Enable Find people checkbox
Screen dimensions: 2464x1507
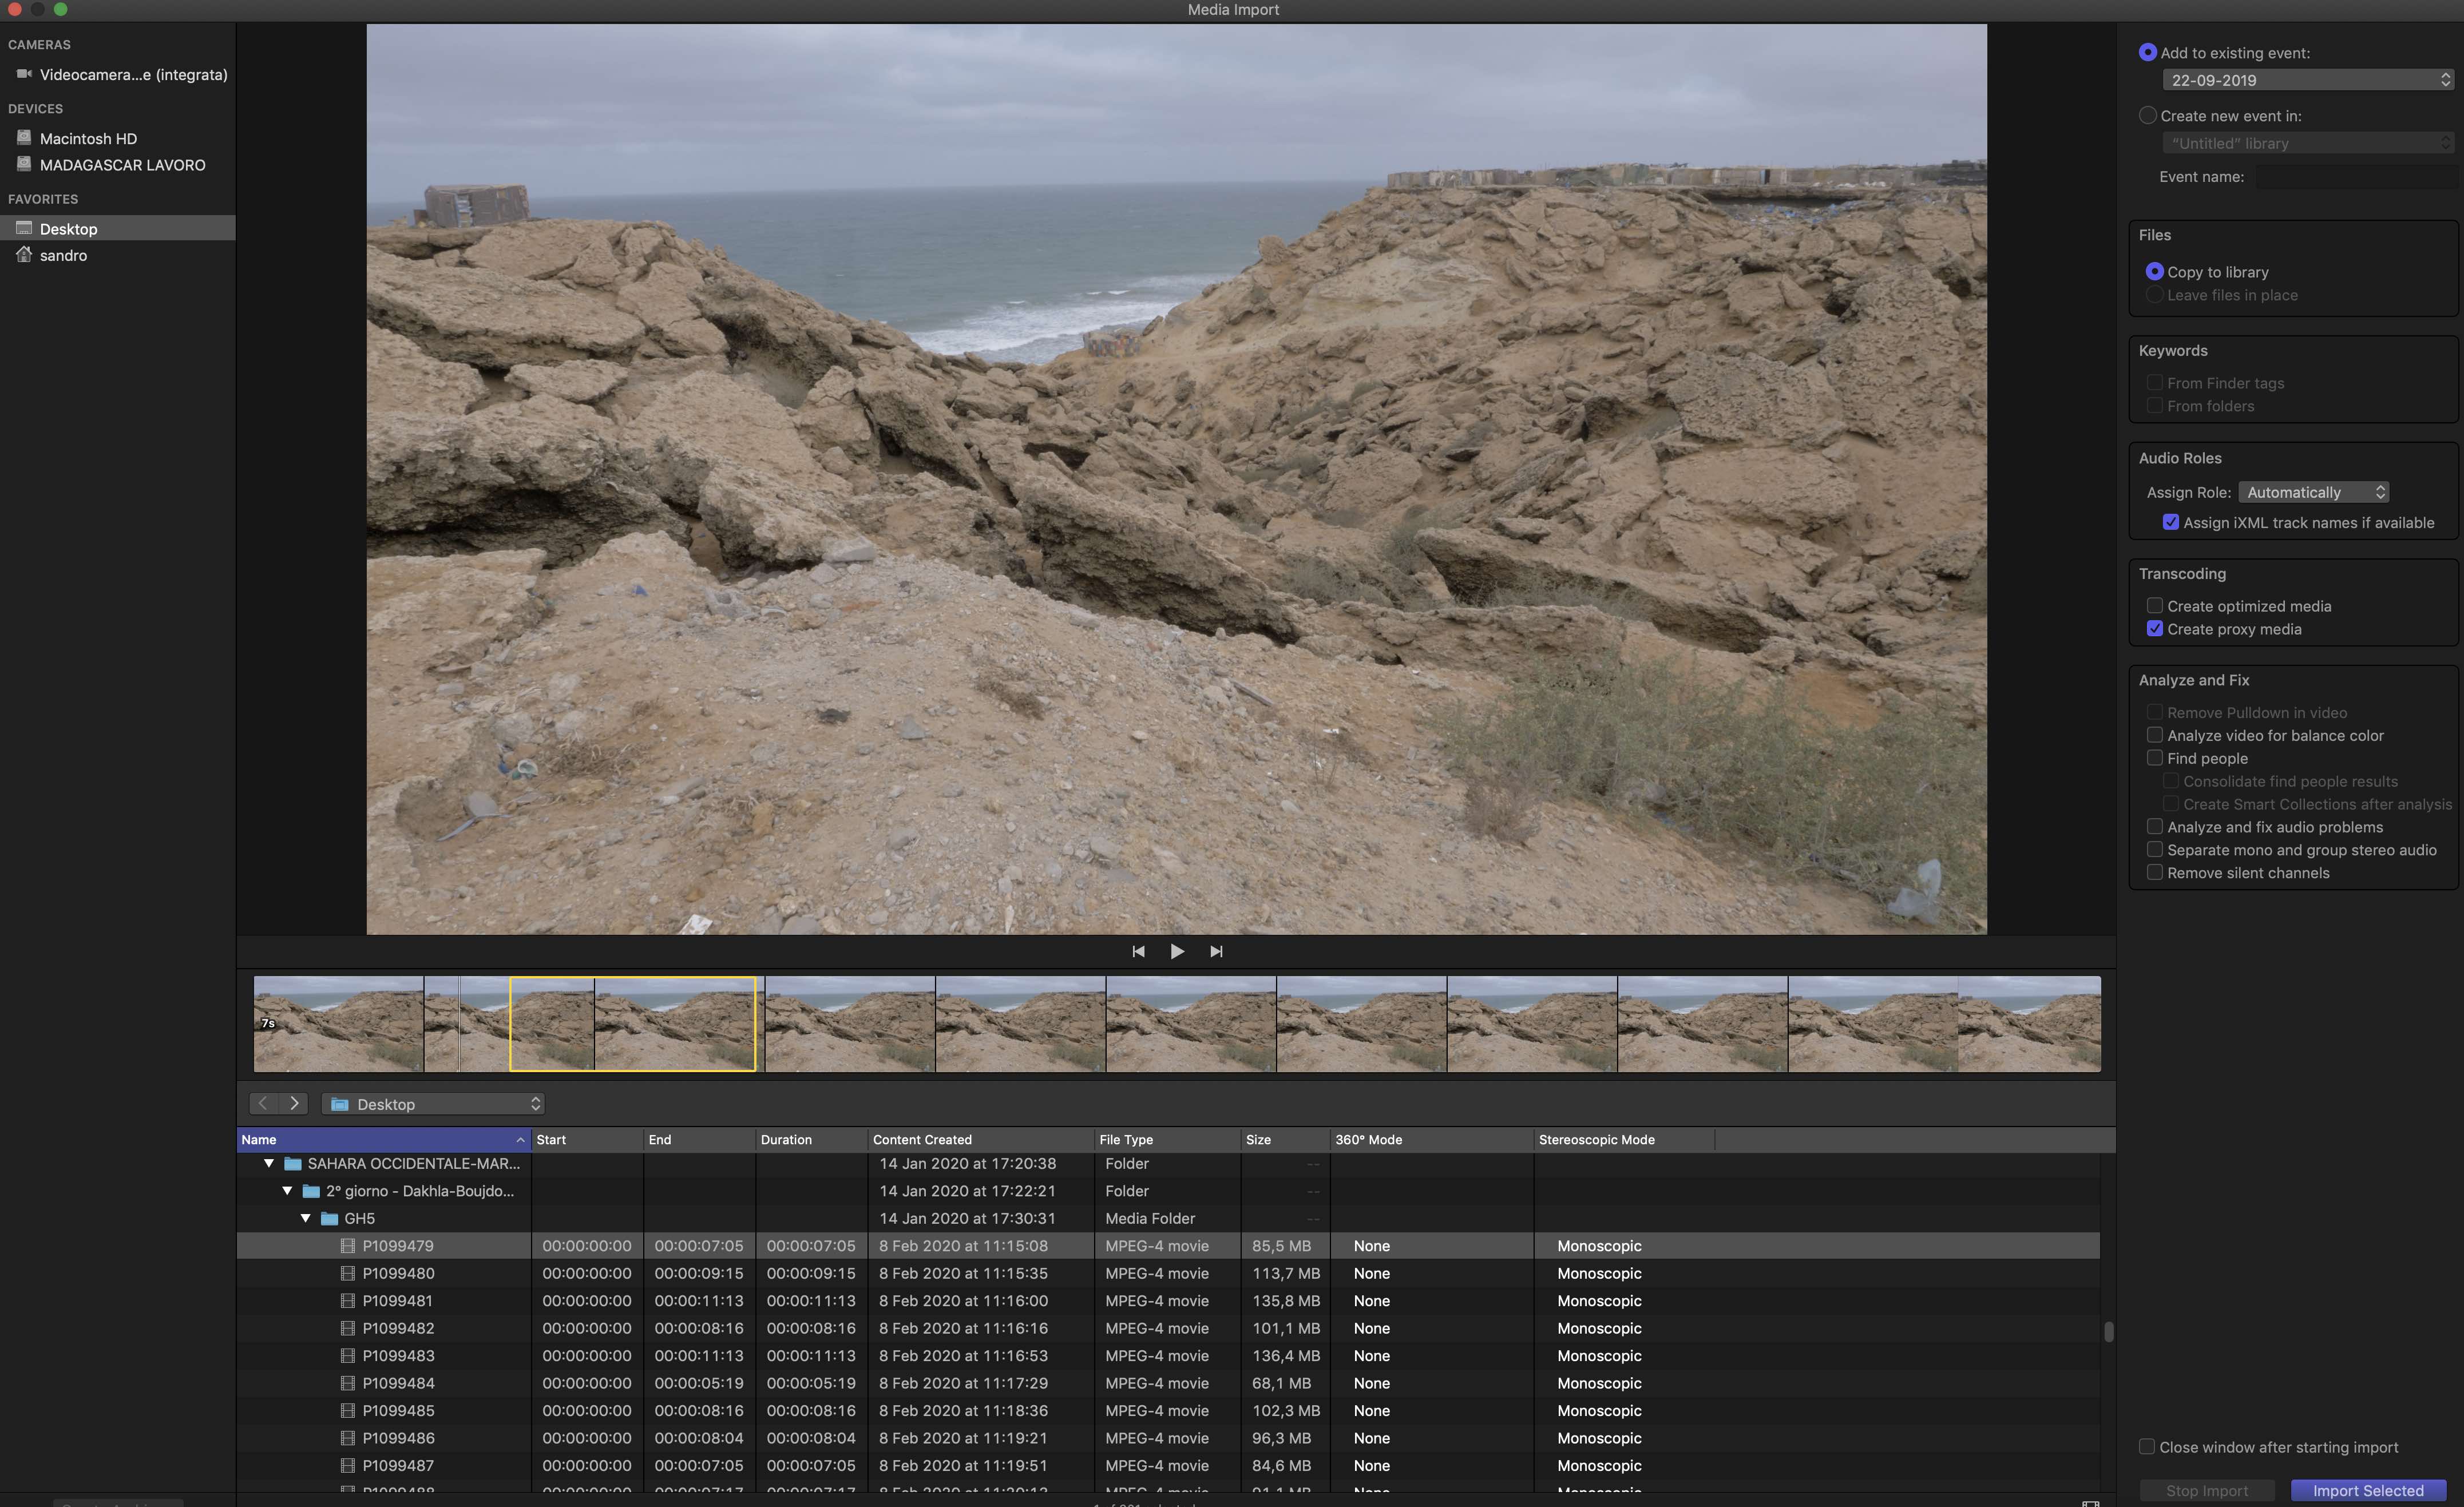pos(2155,758)
